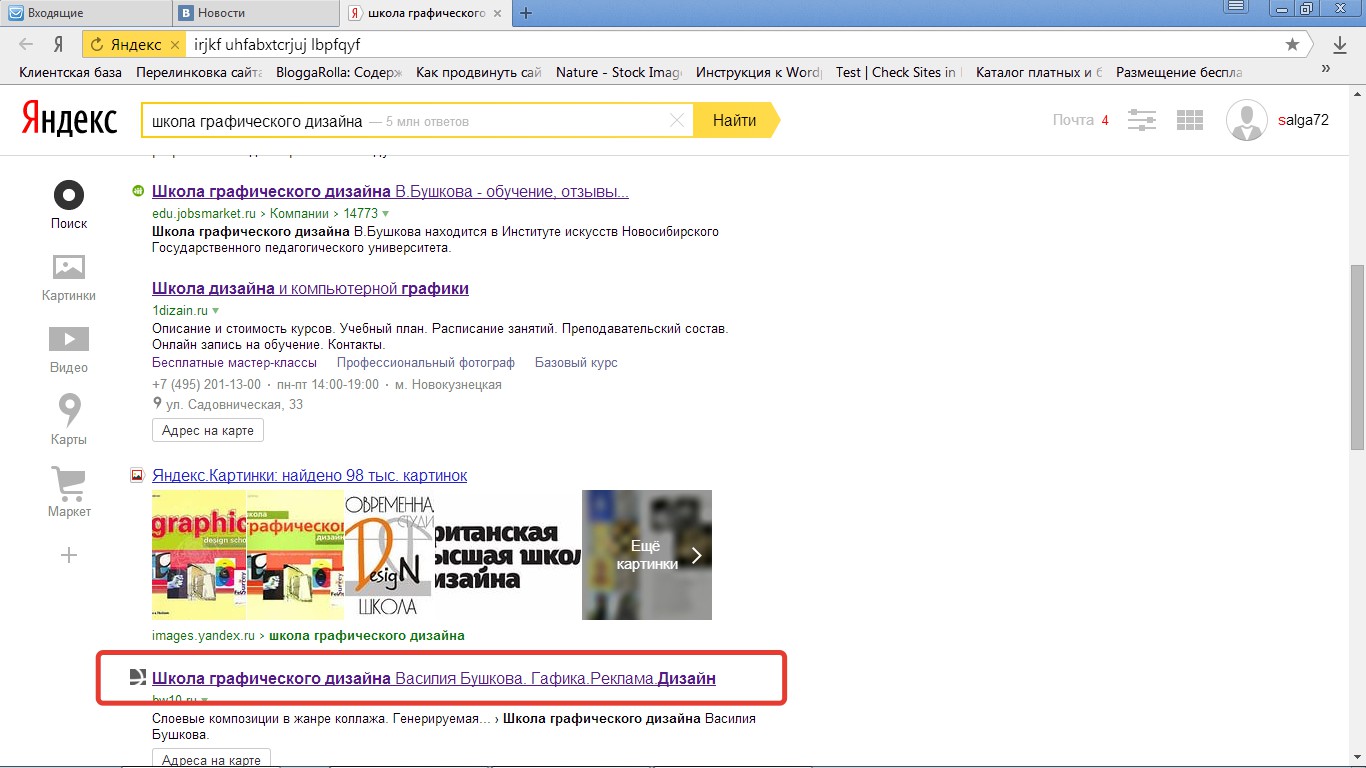
Task: Open the first graphic design school thumbnail
Action: (x=199, y=555)
